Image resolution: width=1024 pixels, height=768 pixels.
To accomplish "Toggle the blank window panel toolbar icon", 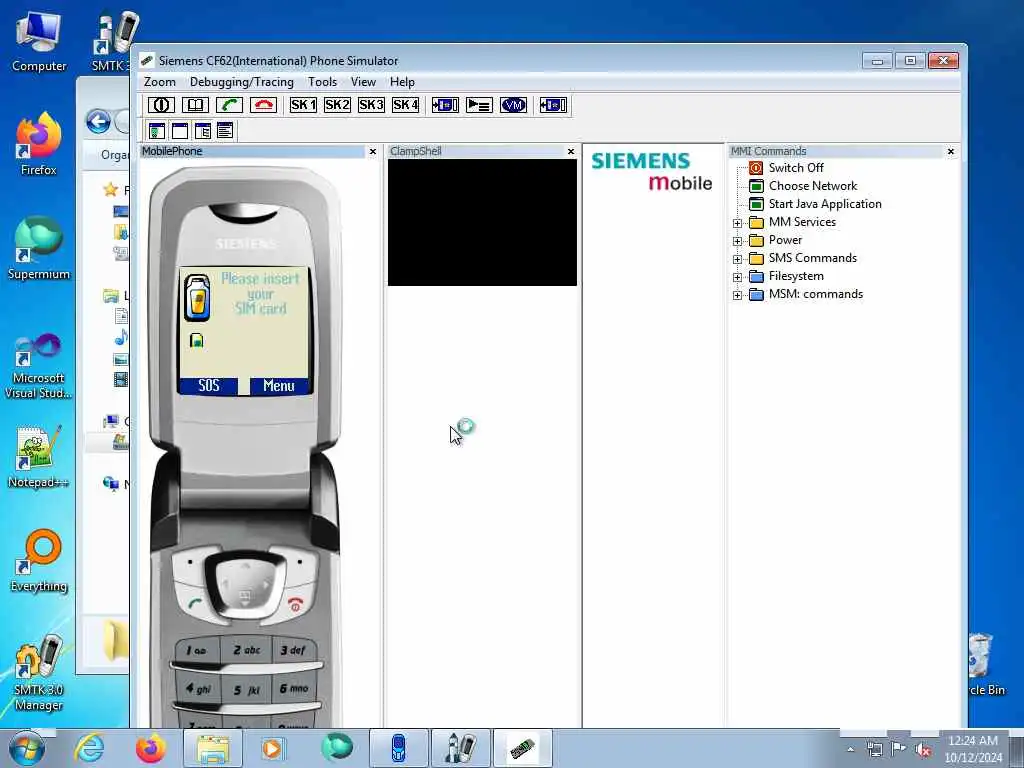I will pos(180,131).
